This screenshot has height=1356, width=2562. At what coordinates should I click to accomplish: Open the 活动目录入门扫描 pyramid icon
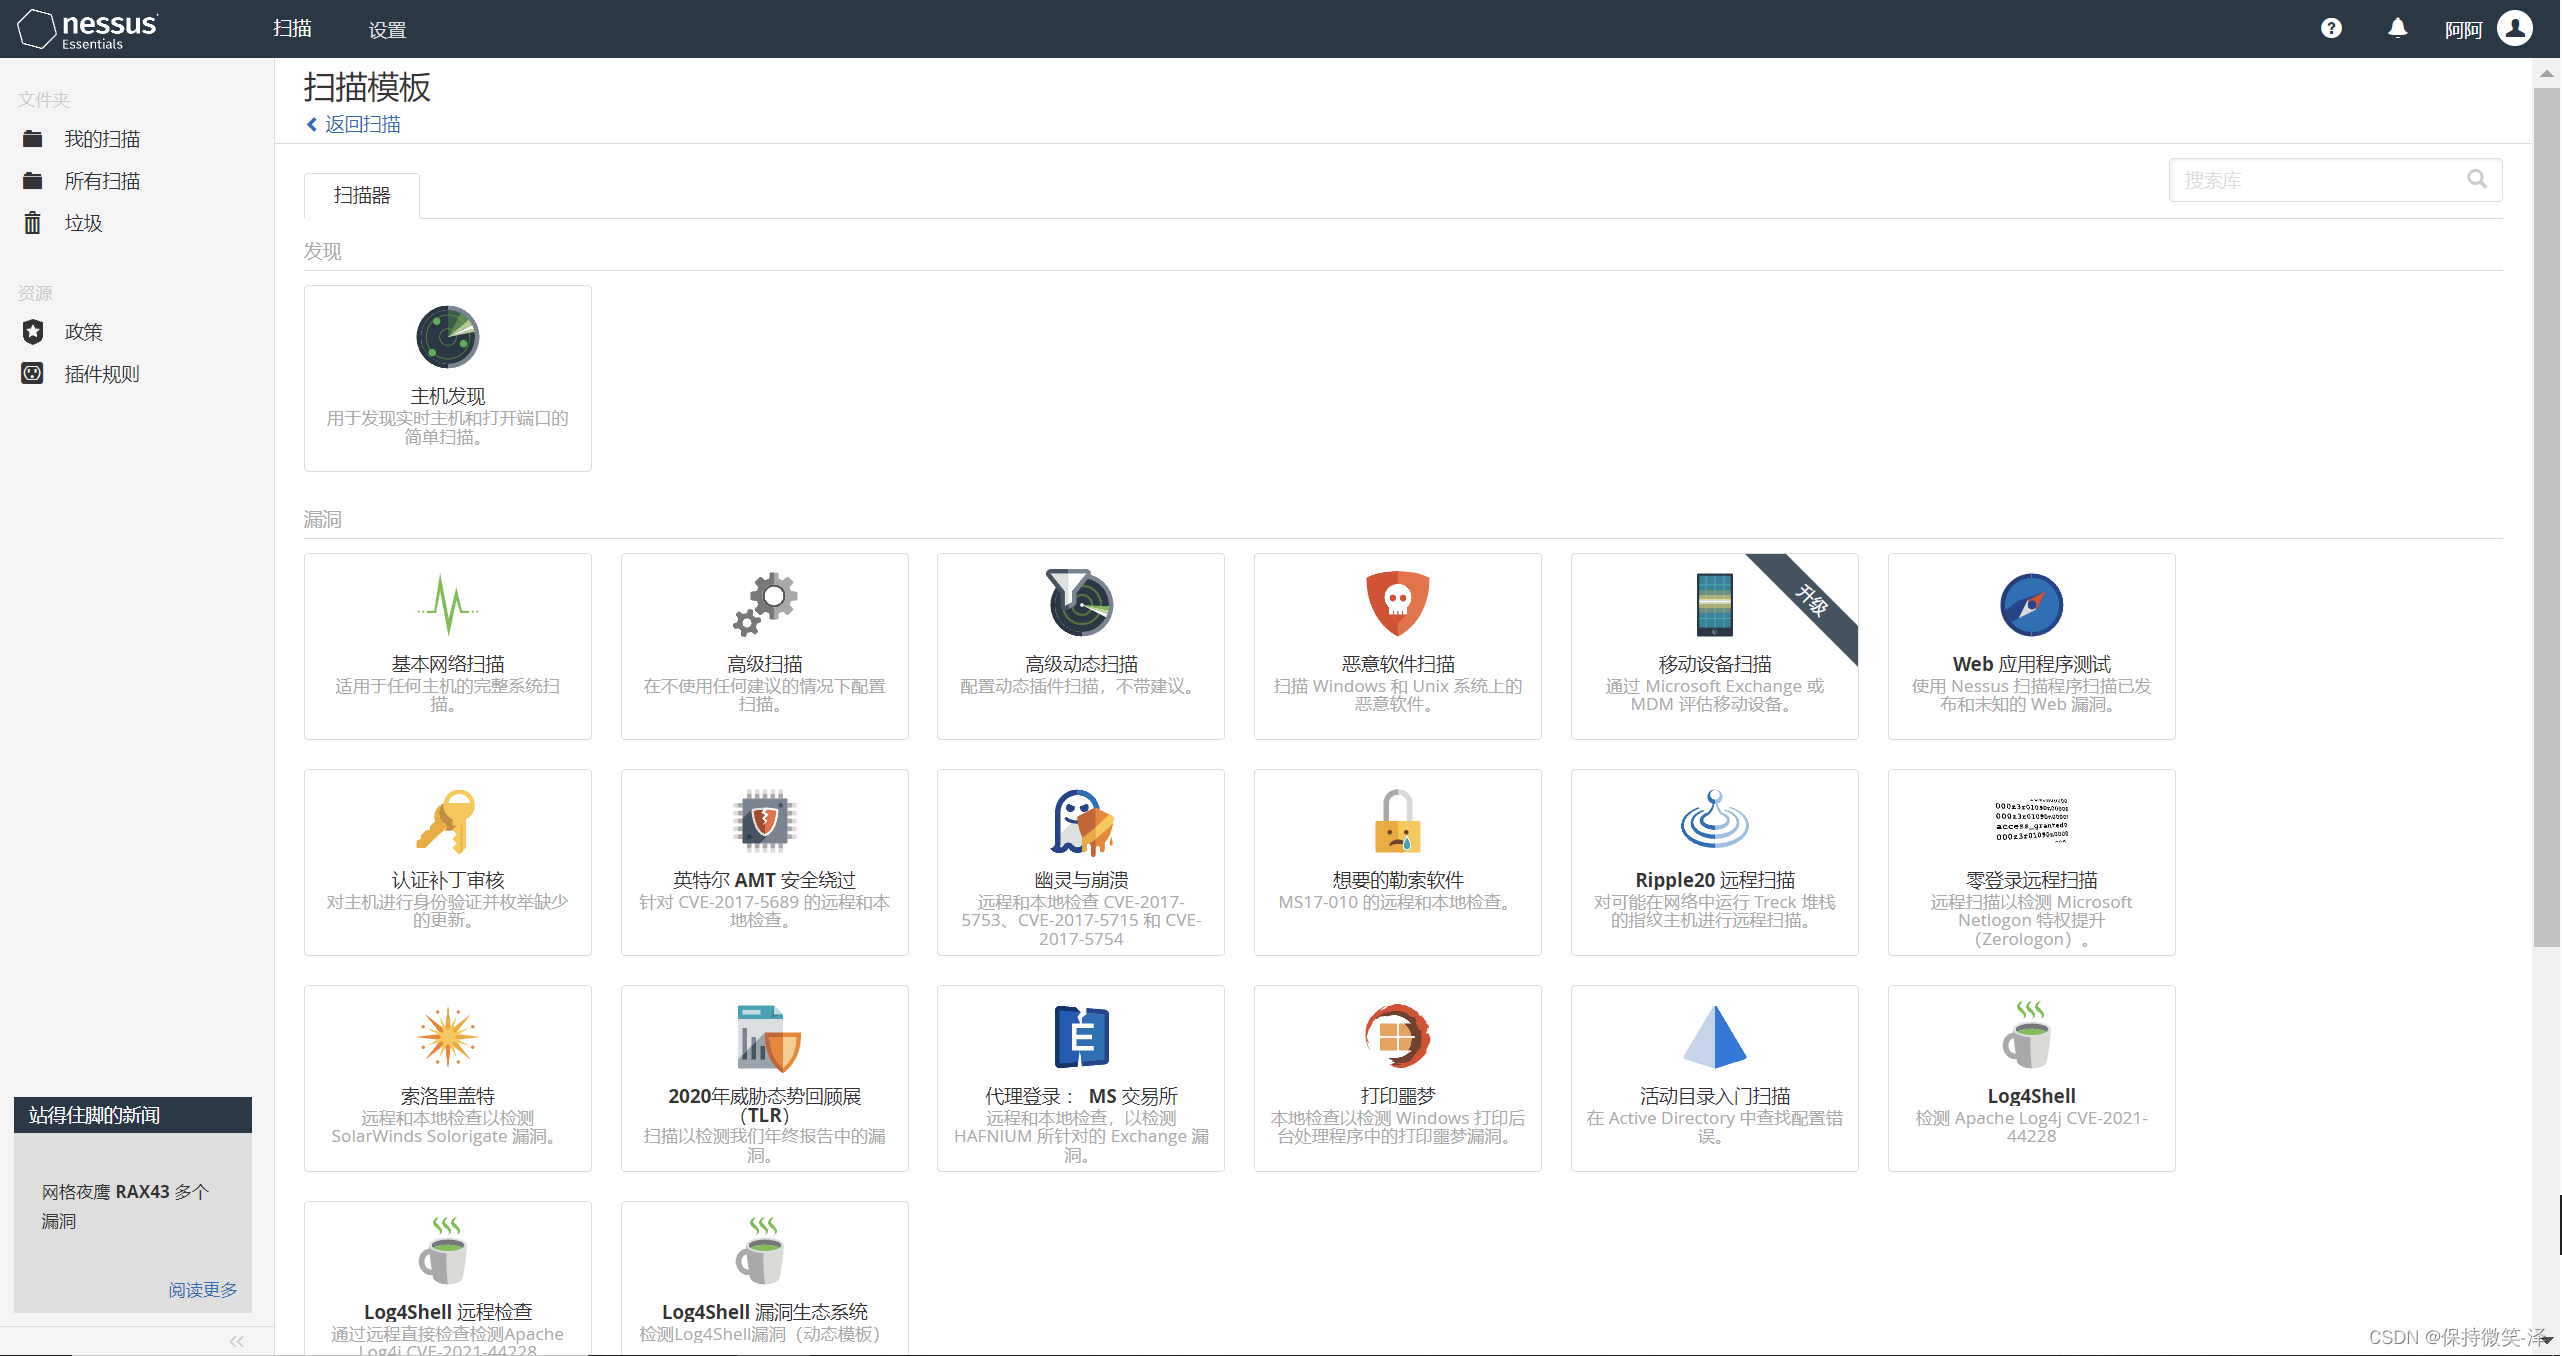click(1714, 1036)
